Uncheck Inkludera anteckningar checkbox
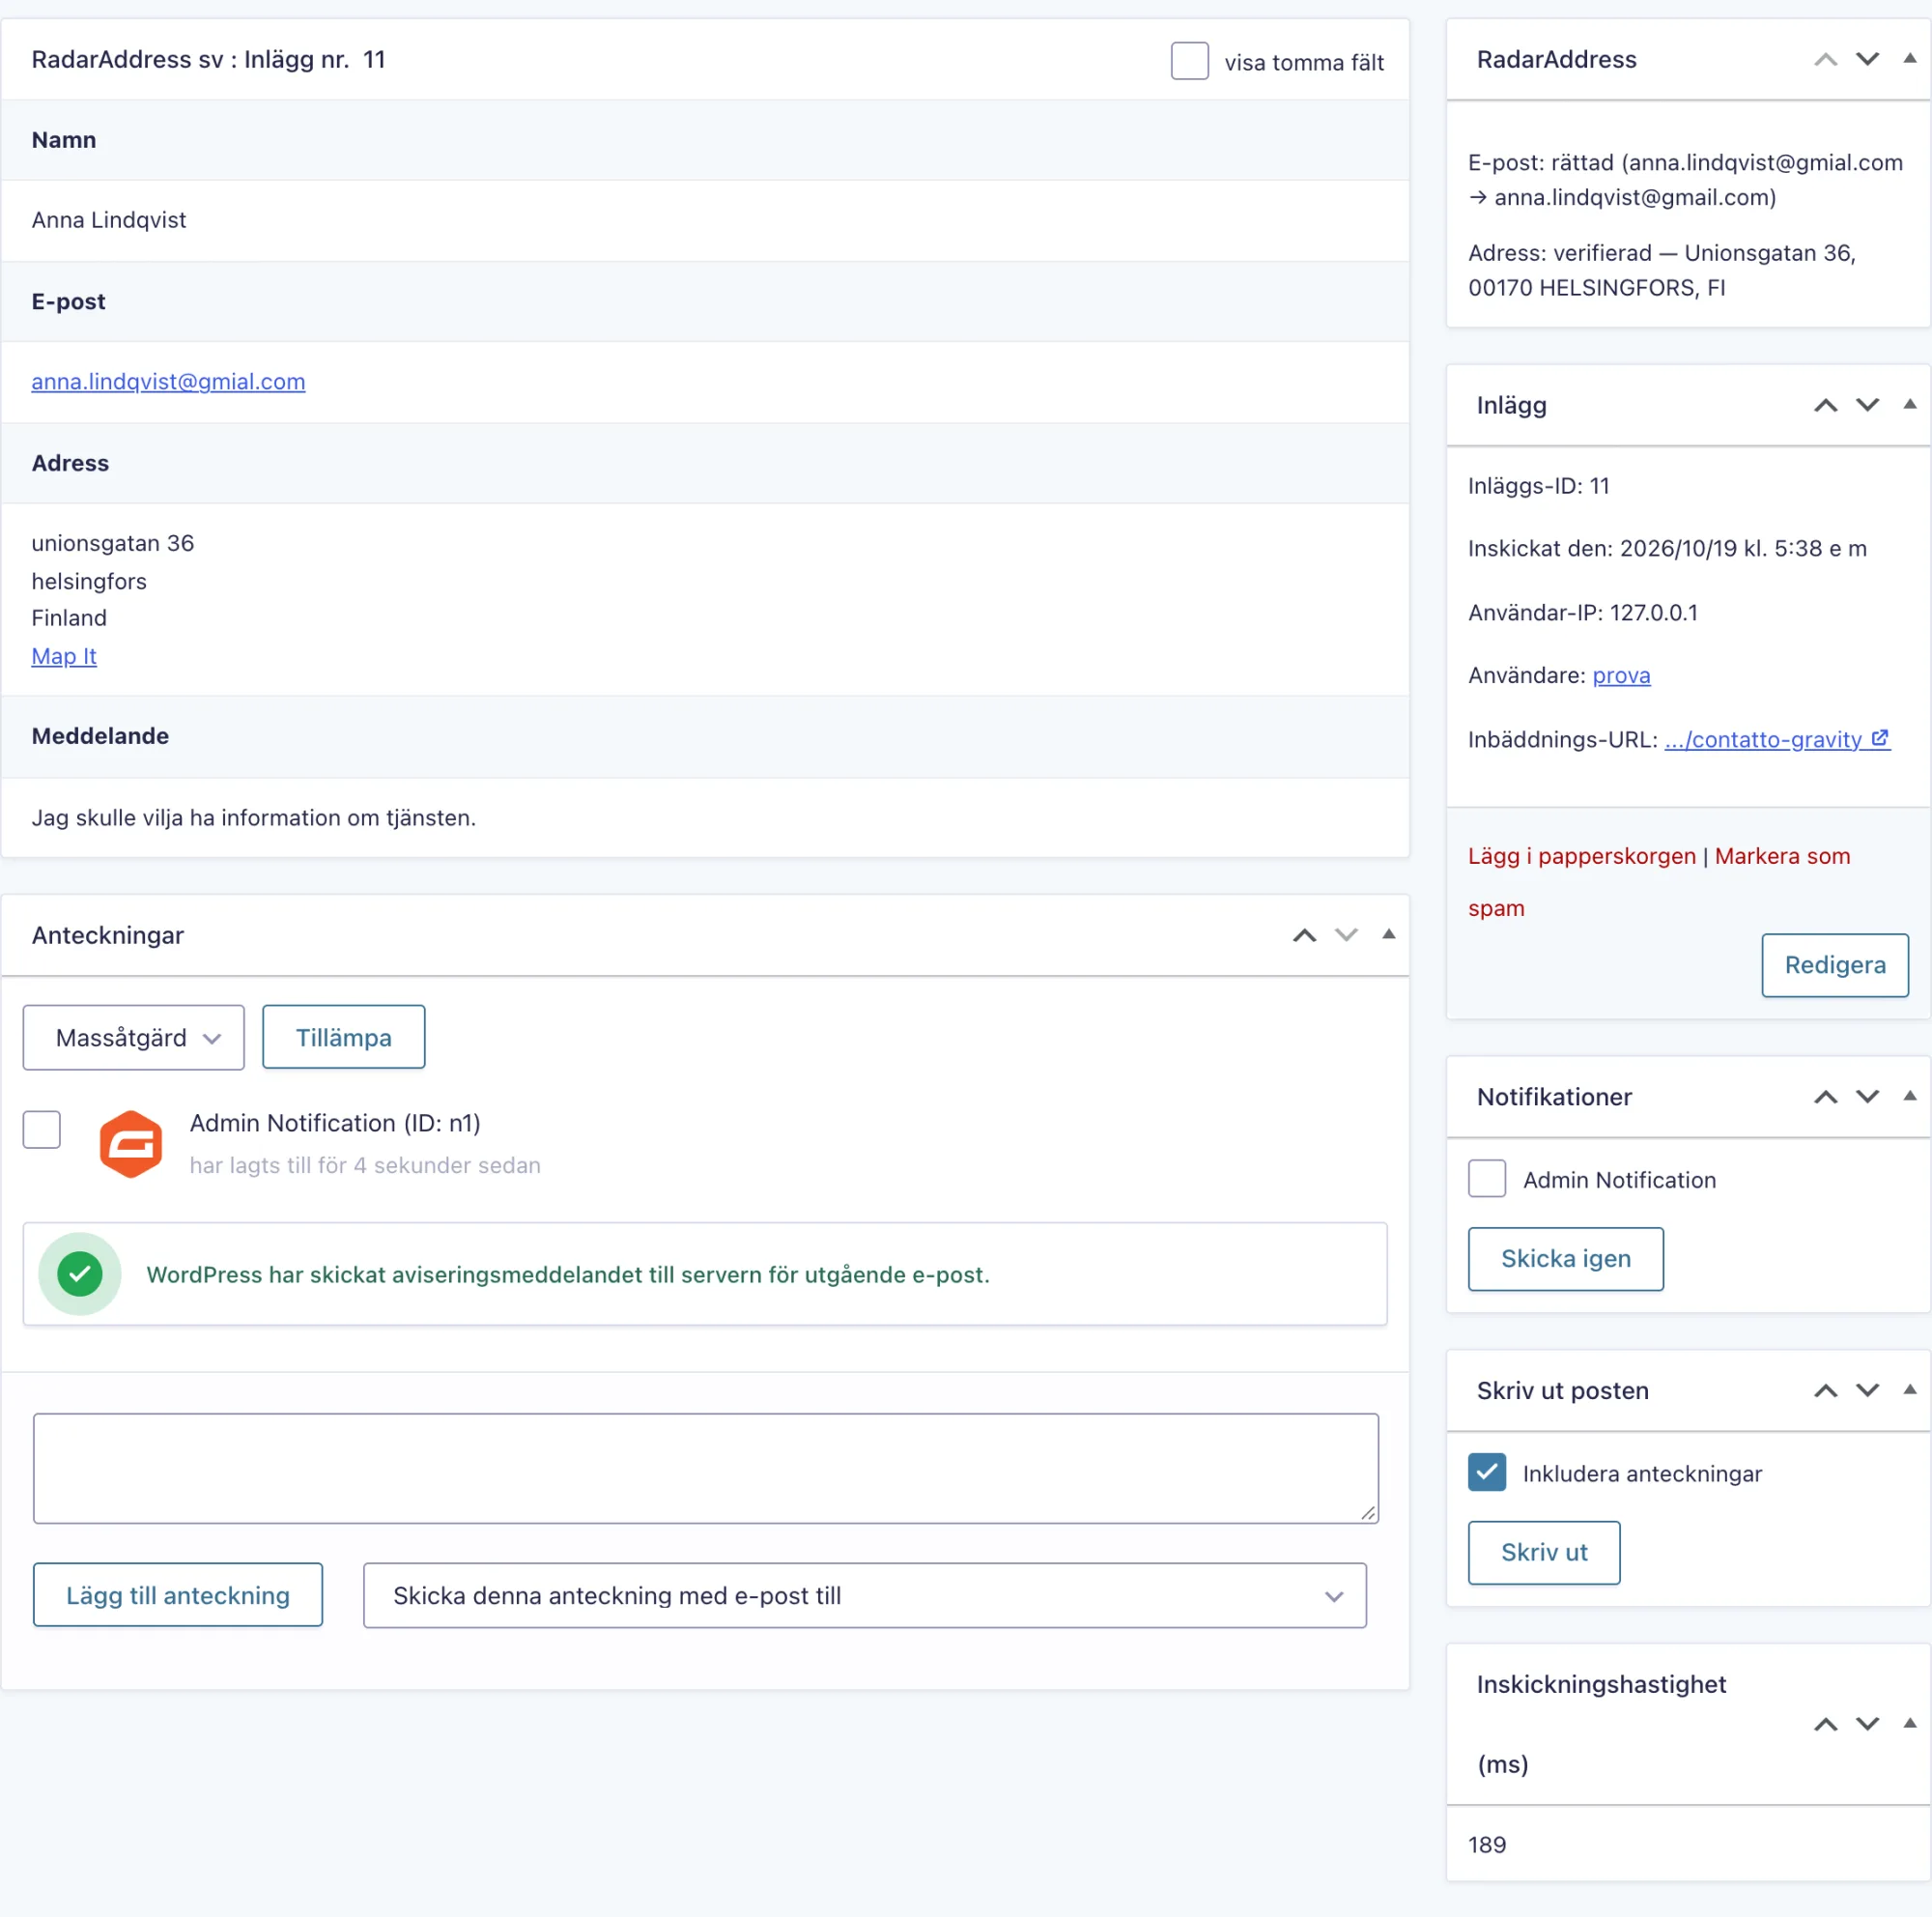 coord(1486,1472)
